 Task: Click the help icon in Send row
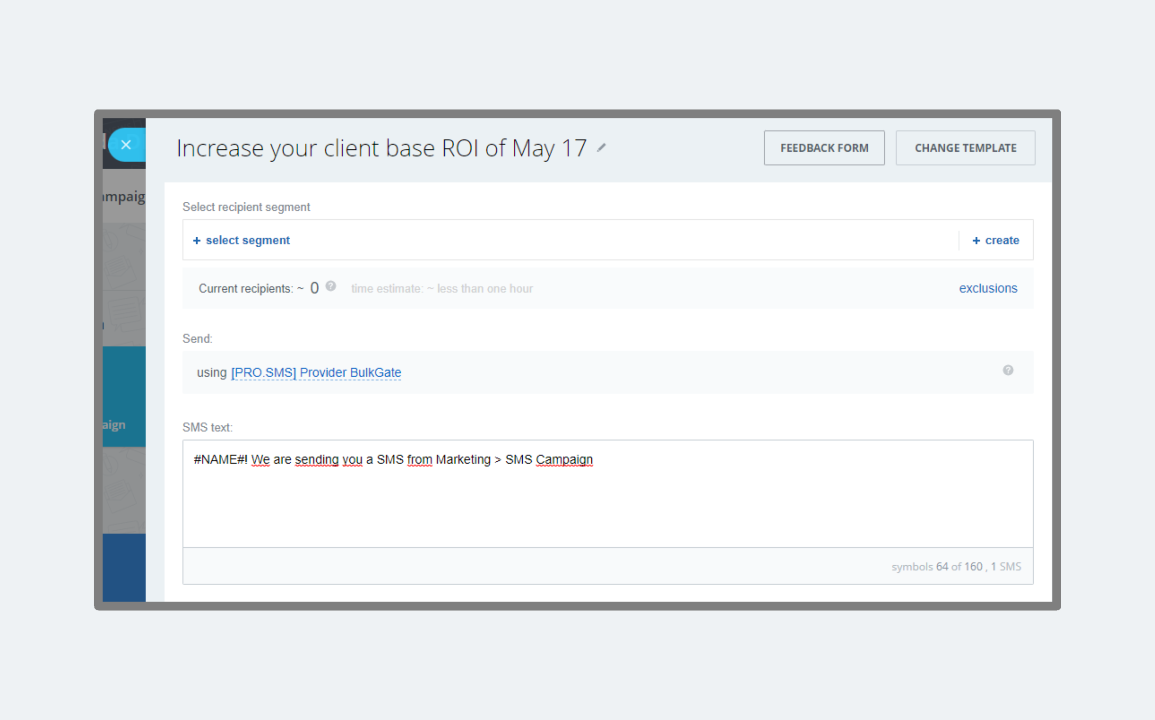click(x=1008, y=370)
